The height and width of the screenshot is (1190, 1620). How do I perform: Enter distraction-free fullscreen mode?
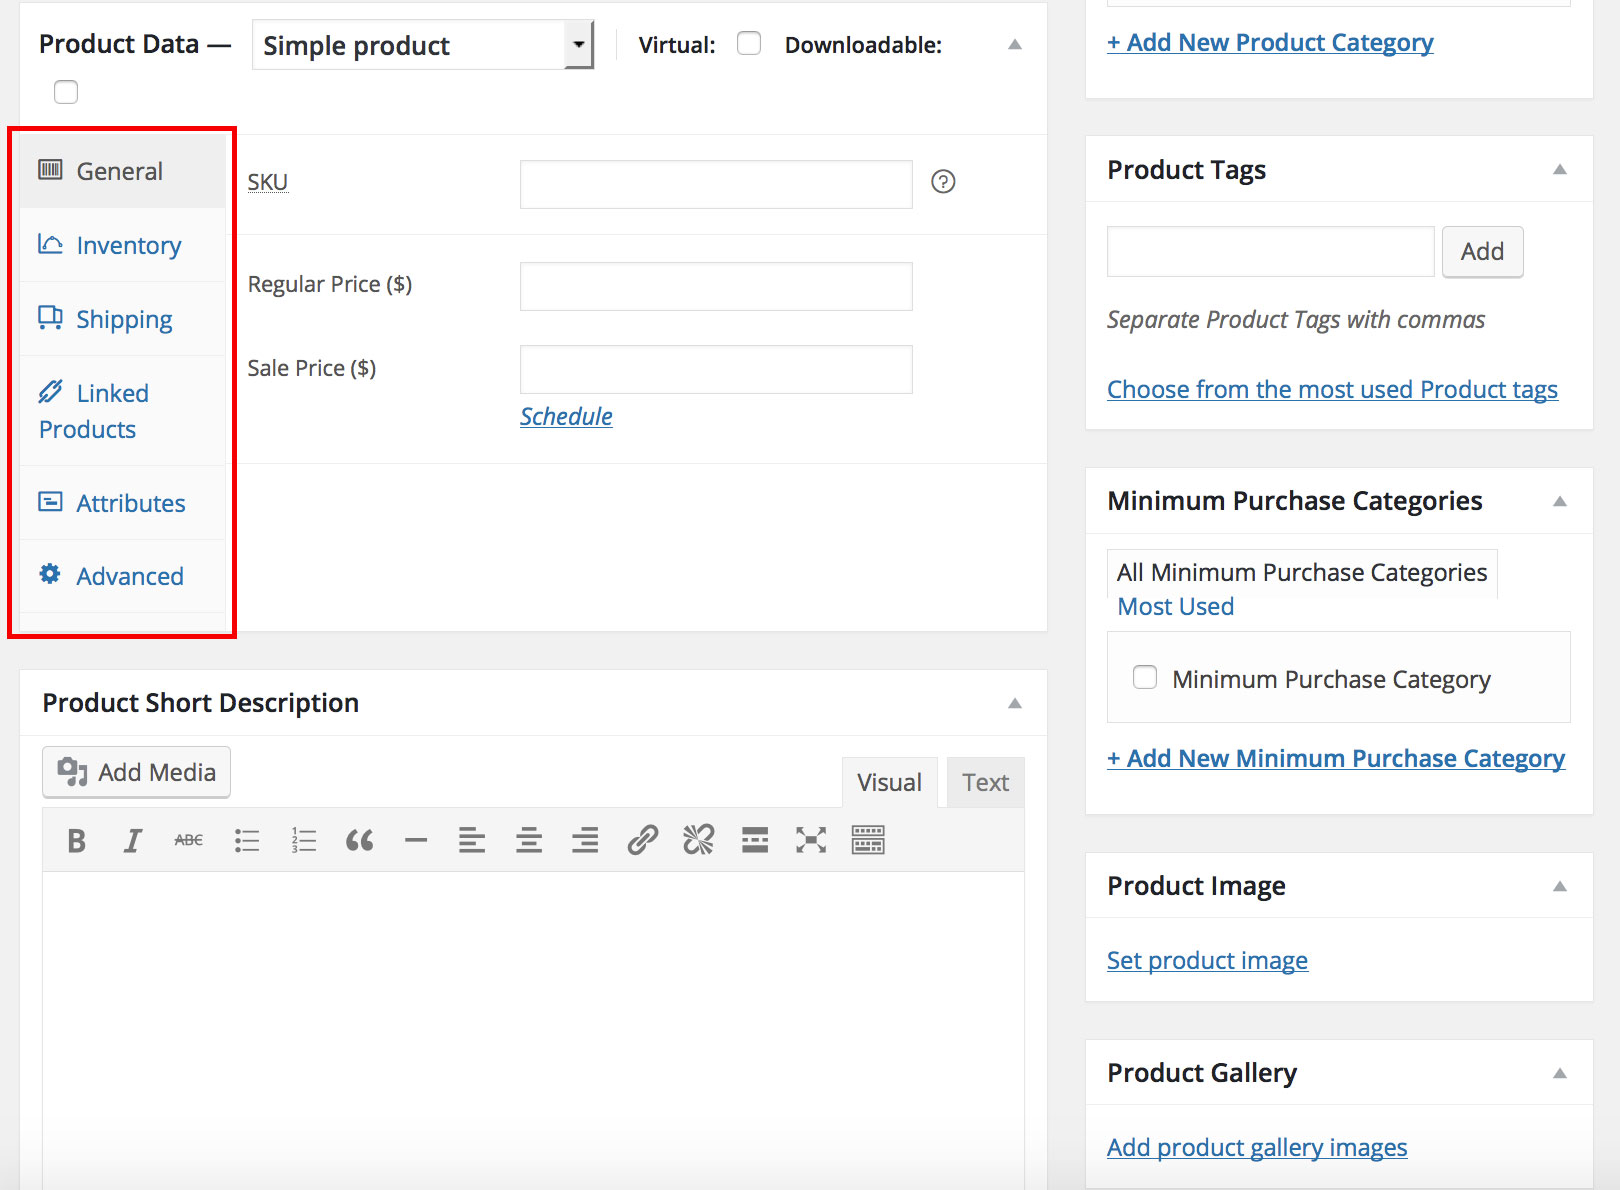[x=811, y=841]
